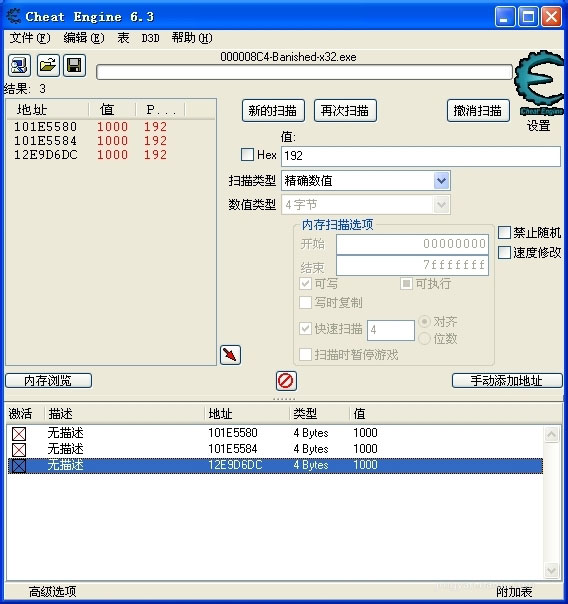Click the value input field containing 192
The image size is (568, 604).
click(x=421, y=156)
